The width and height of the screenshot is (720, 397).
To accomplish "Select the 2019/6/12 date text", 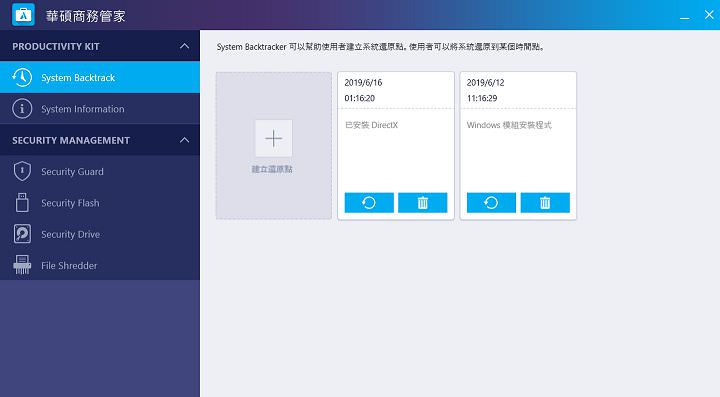I will [x=485, y=83].
